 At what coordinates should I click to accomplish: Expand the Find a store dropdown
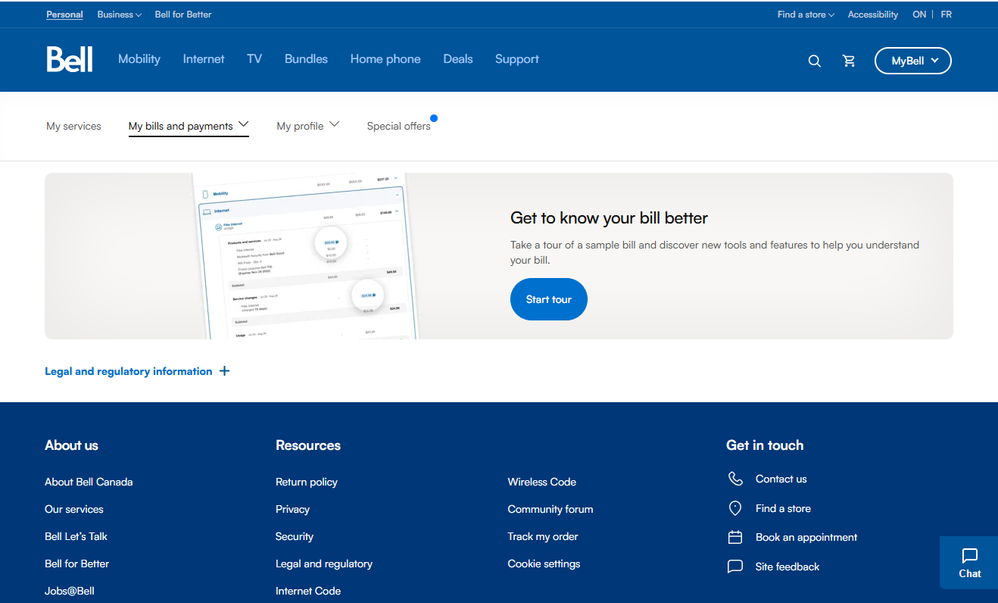pyautogui.click(x=805, y=15)
